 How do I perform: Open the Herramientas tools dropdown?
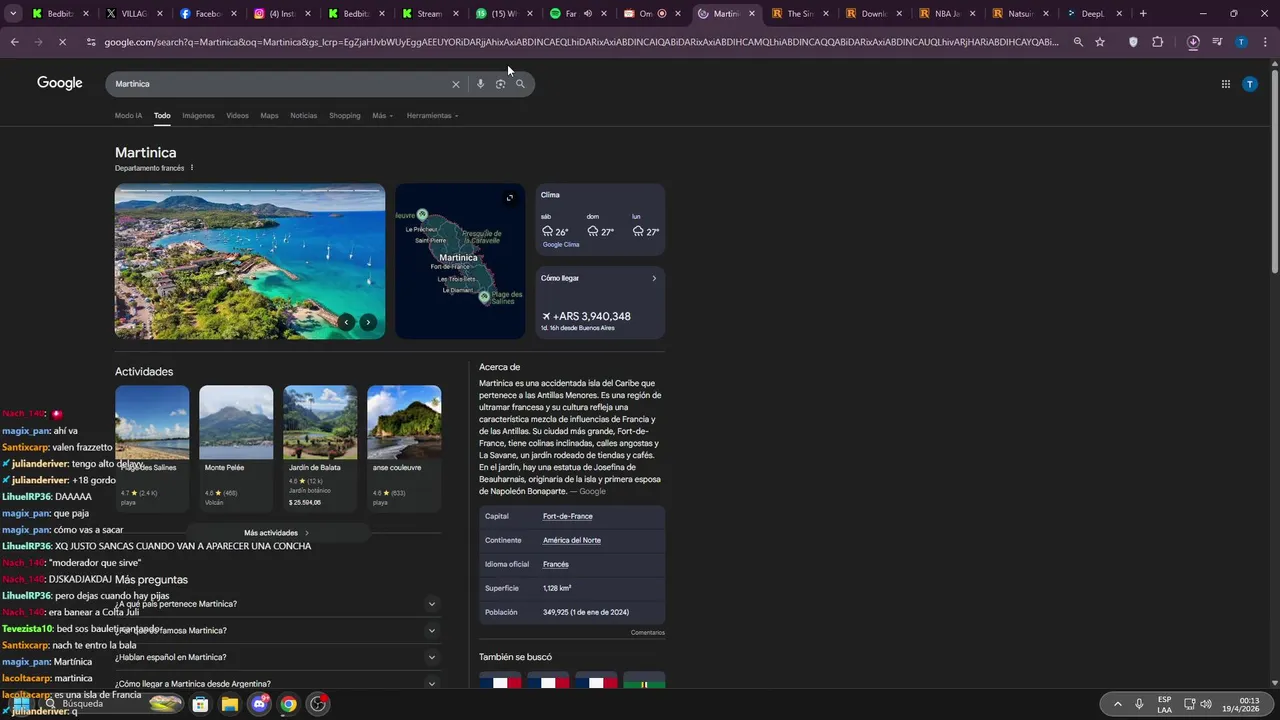pos(432,115)
